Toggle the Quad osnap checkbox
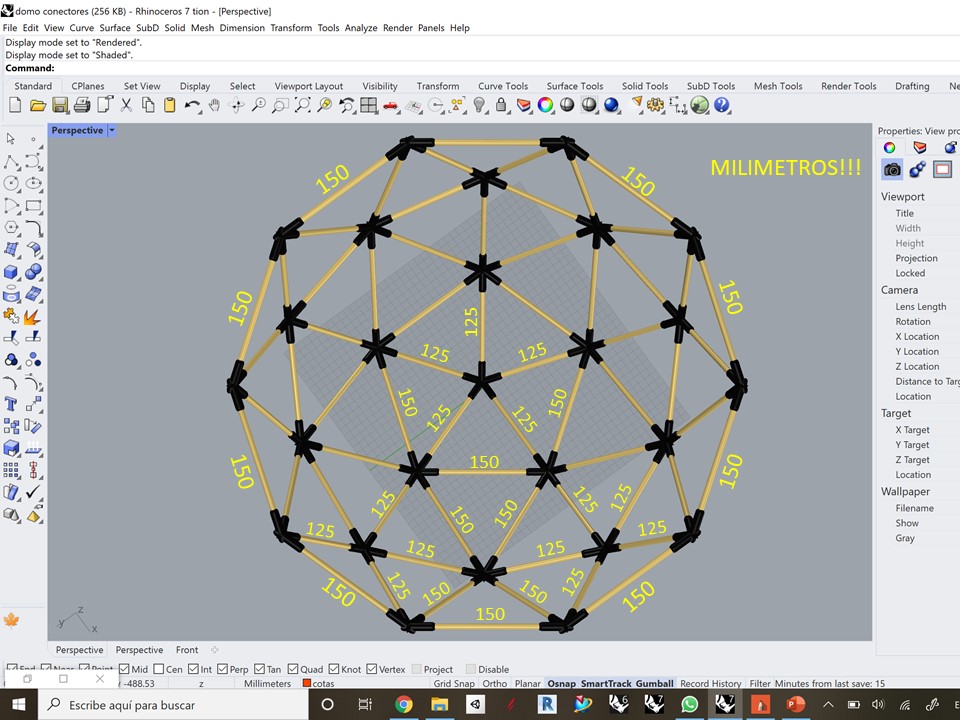Viewport: 960px width, 720px height. point(293,669)
